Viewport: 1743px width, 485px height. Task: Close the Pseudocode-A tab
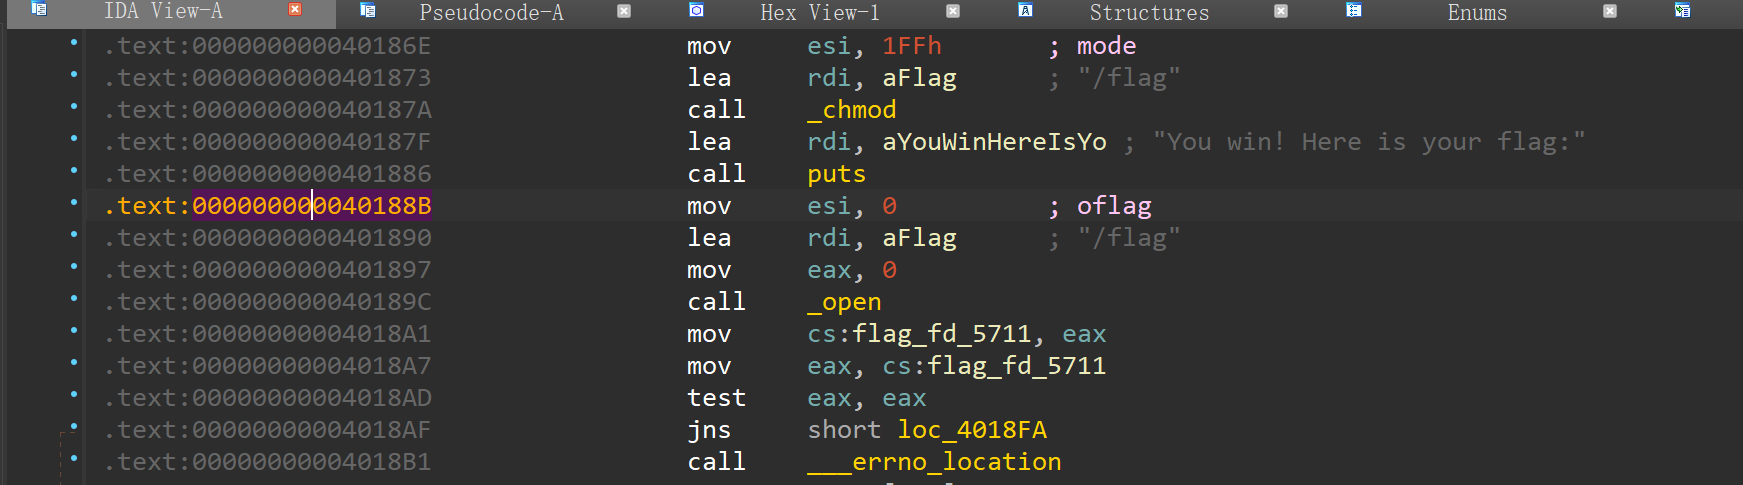click(x=624, y=11)
